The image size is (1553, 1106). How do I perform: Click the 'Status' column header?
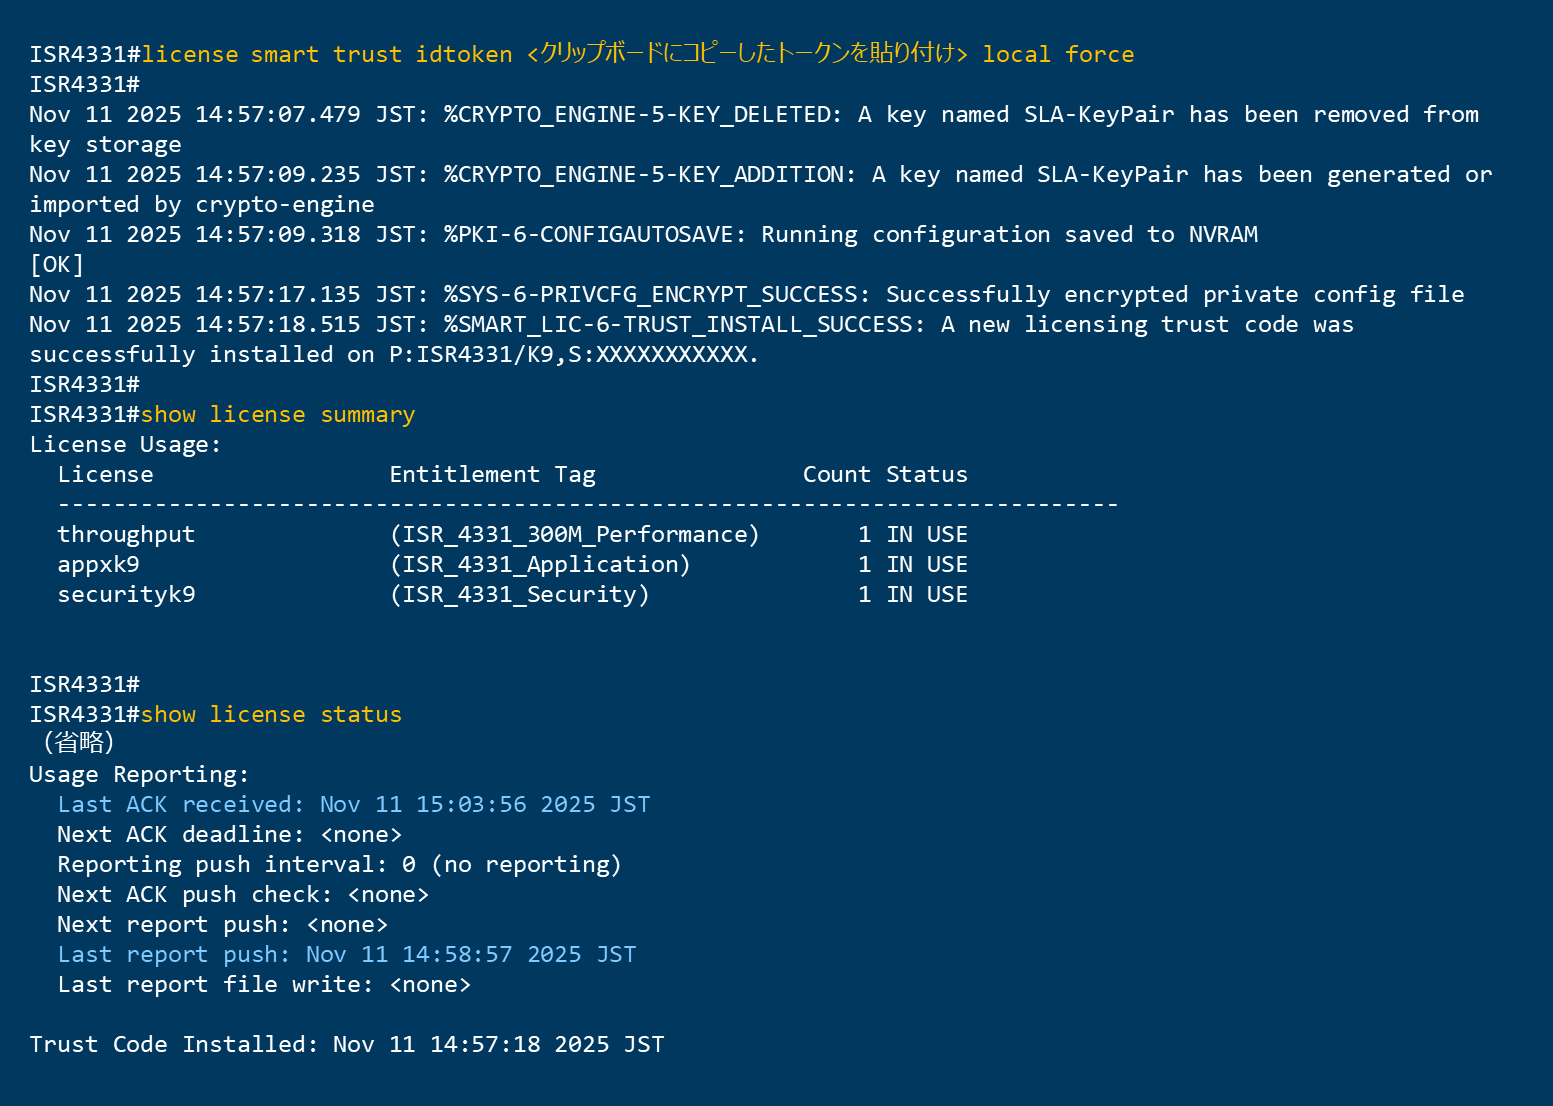[x=926, y=475]
